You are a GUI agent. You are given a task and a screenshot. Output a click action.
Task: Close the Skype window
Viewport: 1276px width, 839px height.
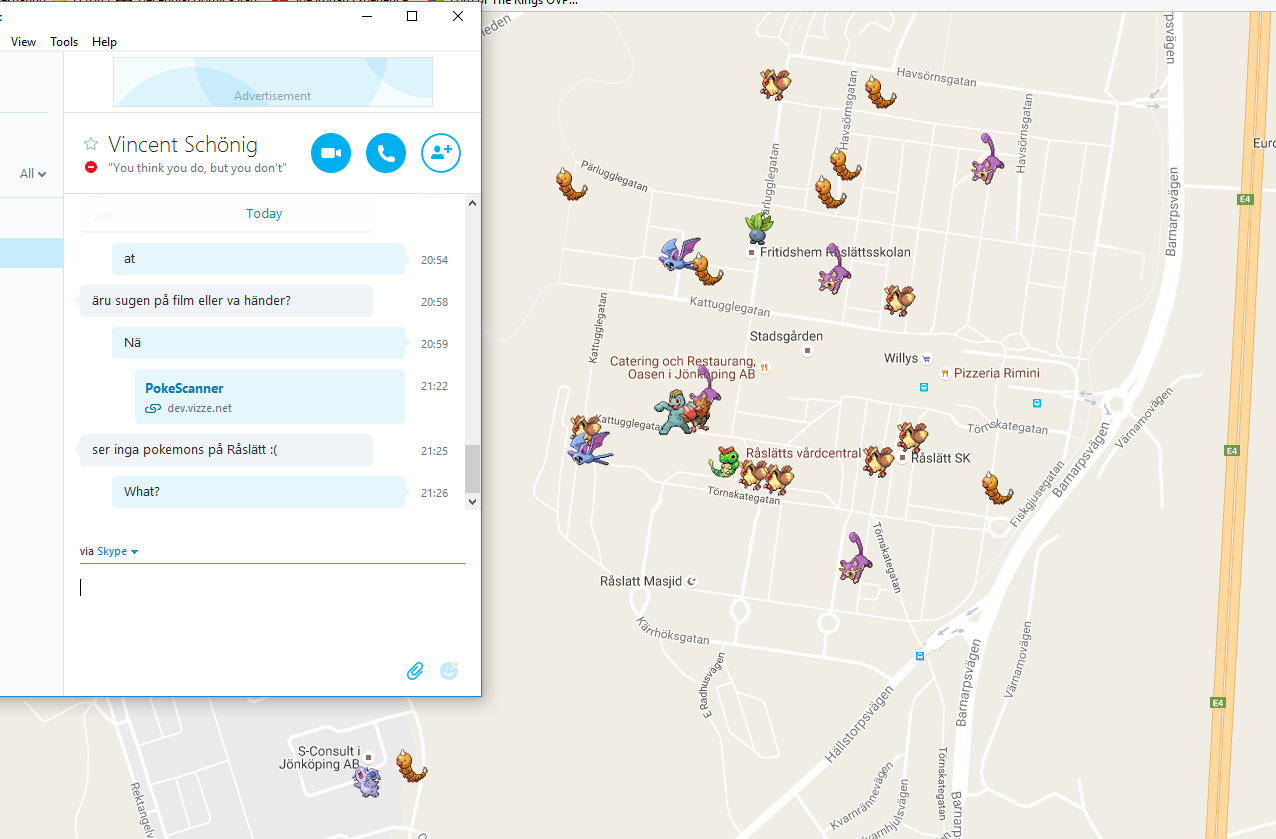click(x=458, y=16)
